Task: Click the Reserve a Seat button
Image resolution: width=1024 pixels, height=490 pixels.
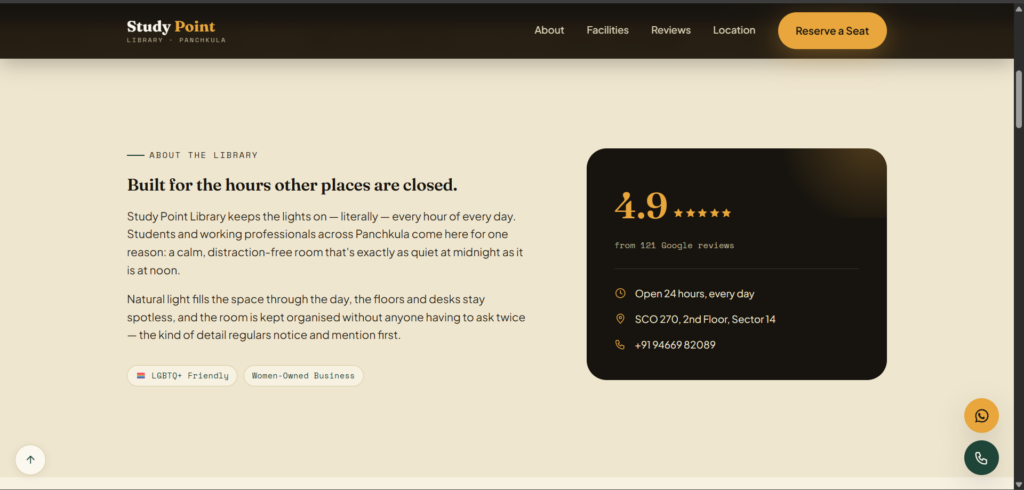Action: 832,31
